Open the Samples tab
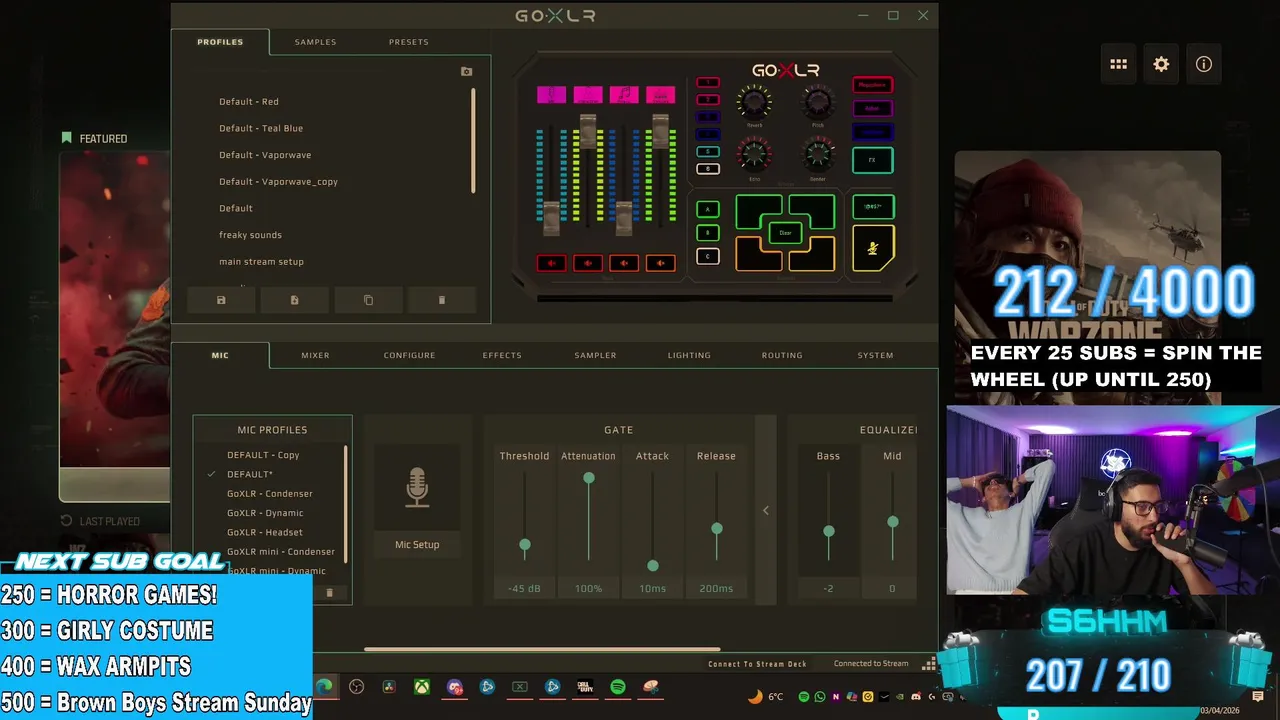This screenshot has height=720, width=1280. (x=315, y=42)
